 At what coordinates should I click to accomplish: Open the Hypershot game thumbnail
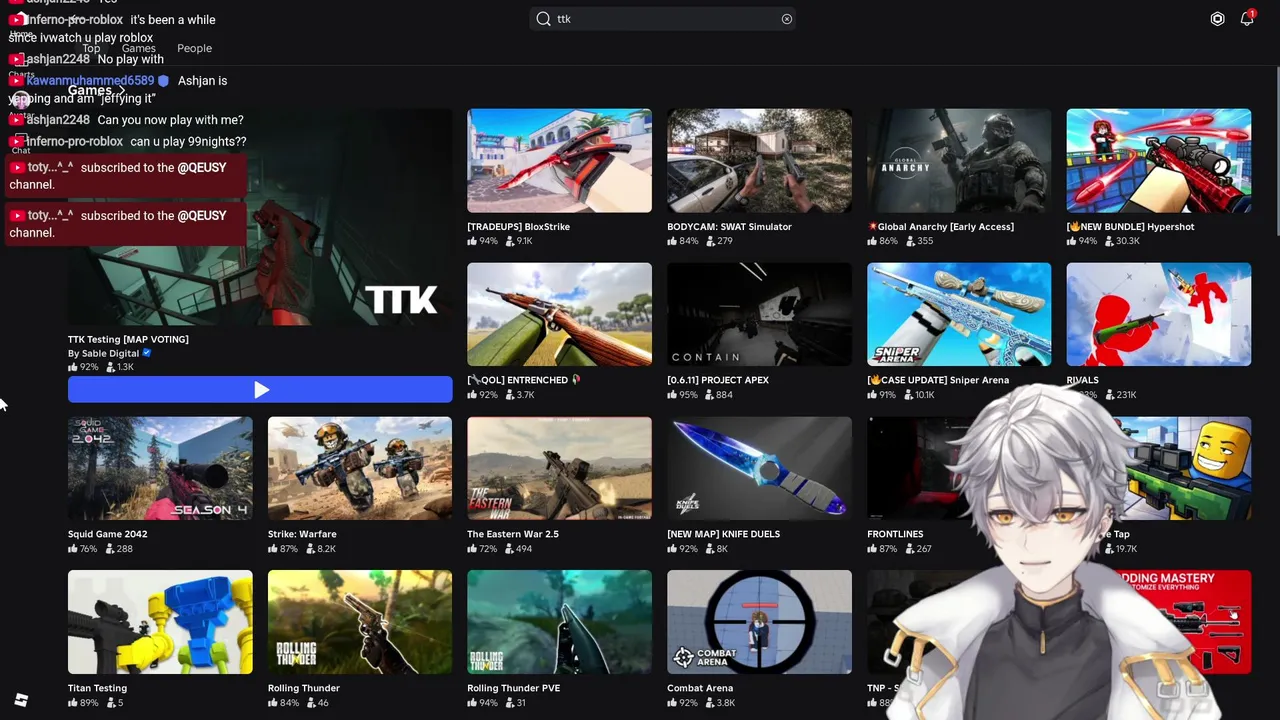(x=1158, y=161)
